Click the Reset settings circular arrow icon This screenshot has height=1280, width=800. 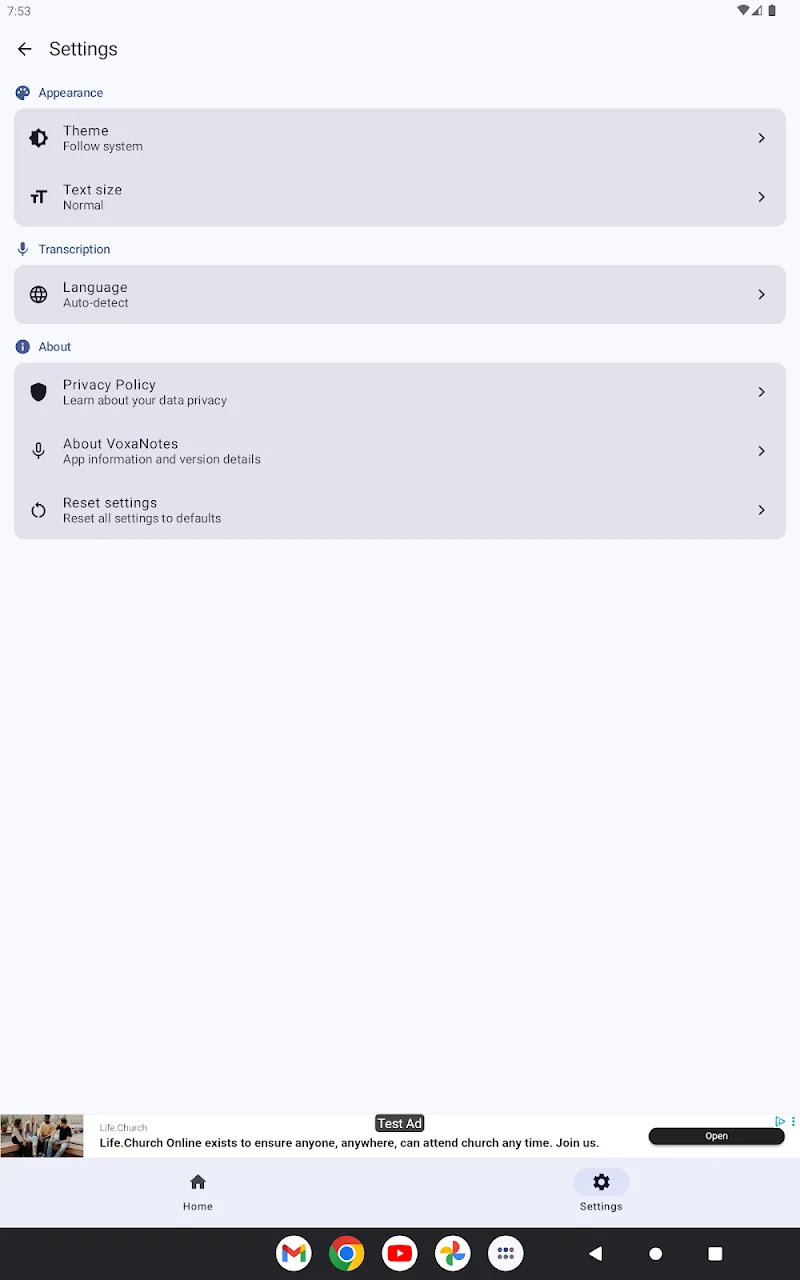click(38, 510)
